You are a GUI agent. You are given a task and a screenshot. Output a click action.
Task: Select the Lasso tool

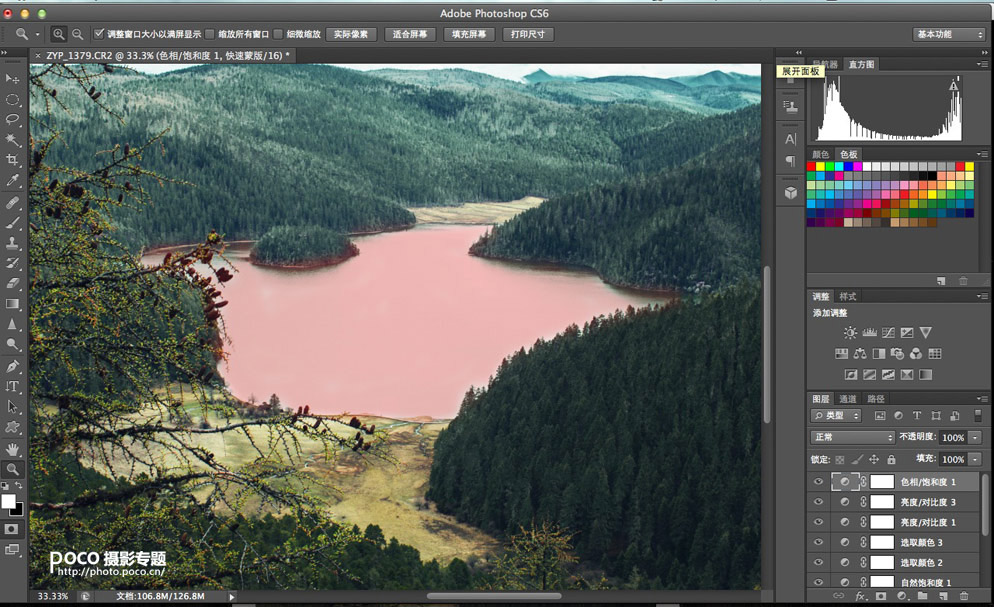coord(12,120)
